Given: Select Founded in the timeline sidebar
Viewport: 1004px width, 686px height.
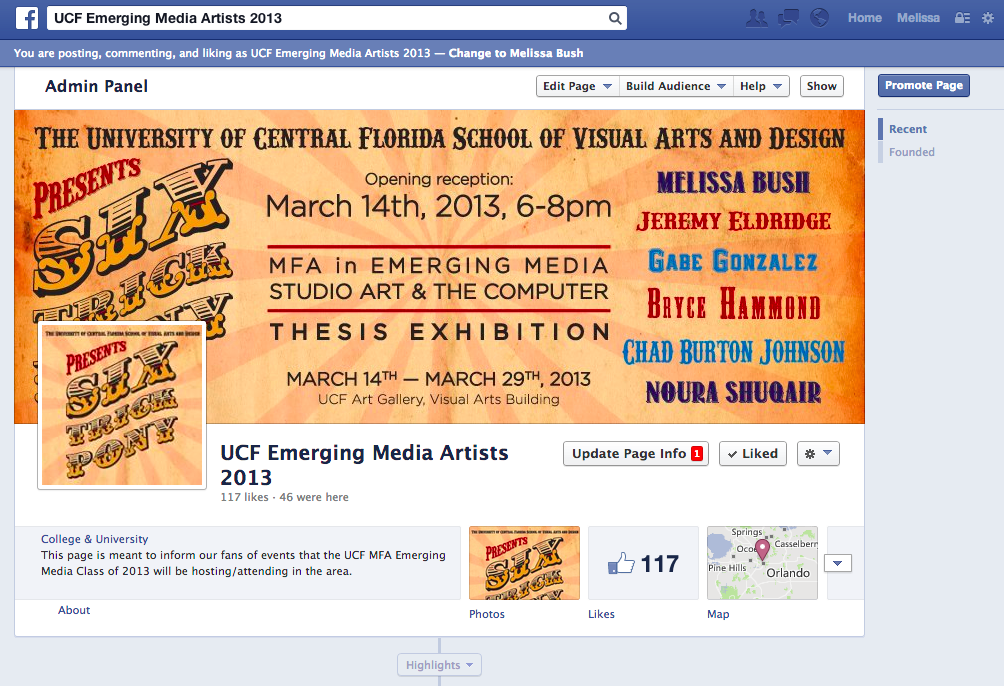Looking at the screenshot, I should [x=911, y=152].
